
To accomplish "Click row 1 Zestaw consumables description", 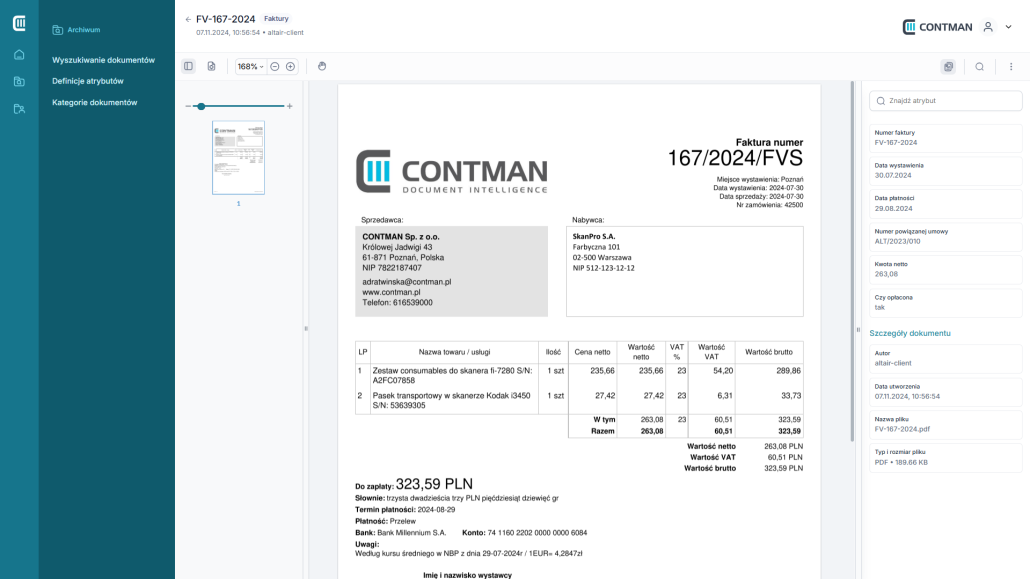I will [x=453, y=375].
